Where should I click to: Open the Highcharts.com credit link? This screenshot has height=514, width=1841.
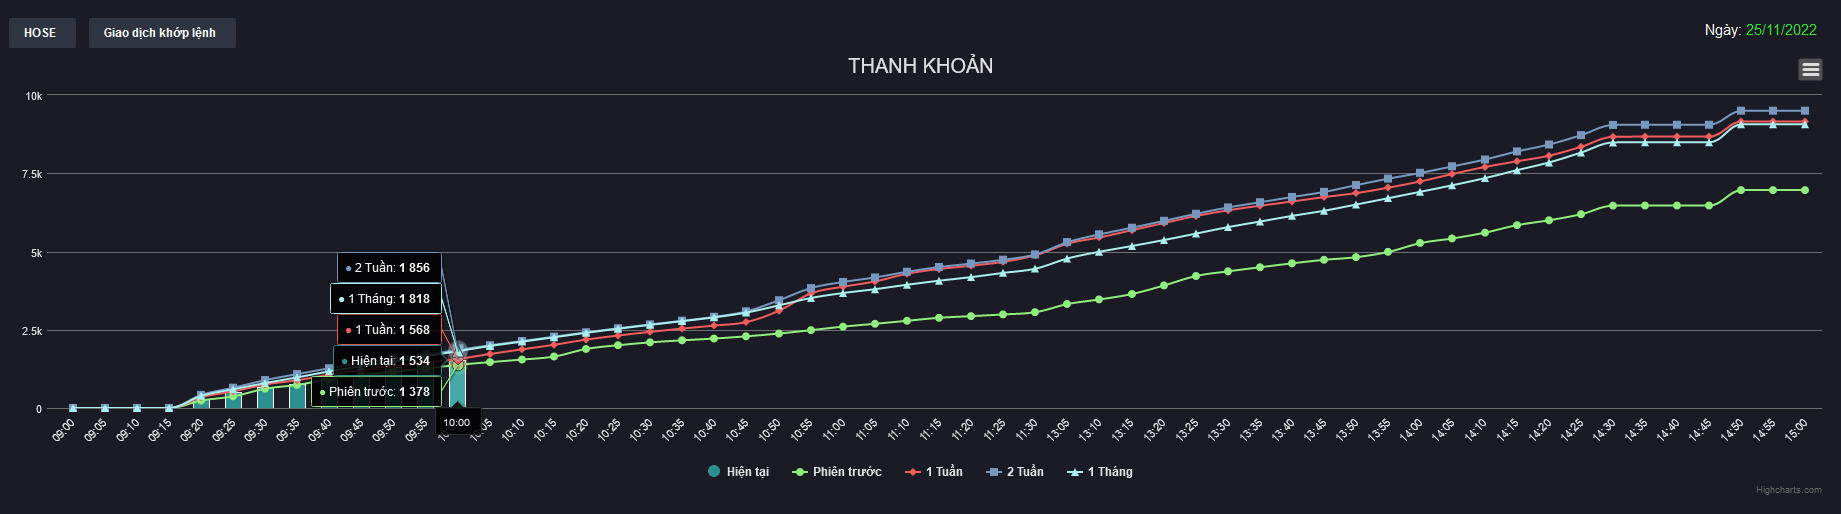click(1788, 490)
